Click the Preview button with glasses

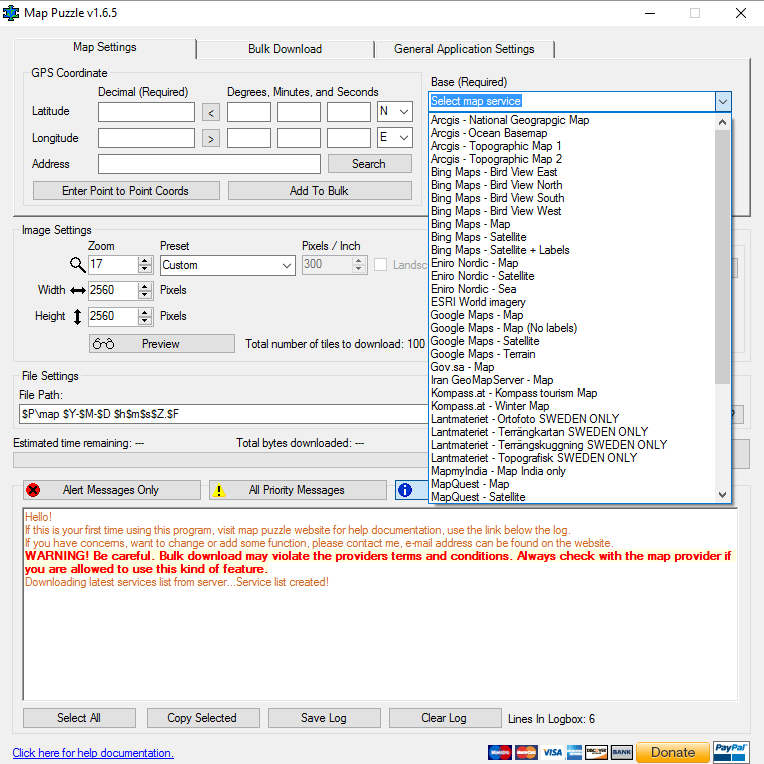pos(161,344)
